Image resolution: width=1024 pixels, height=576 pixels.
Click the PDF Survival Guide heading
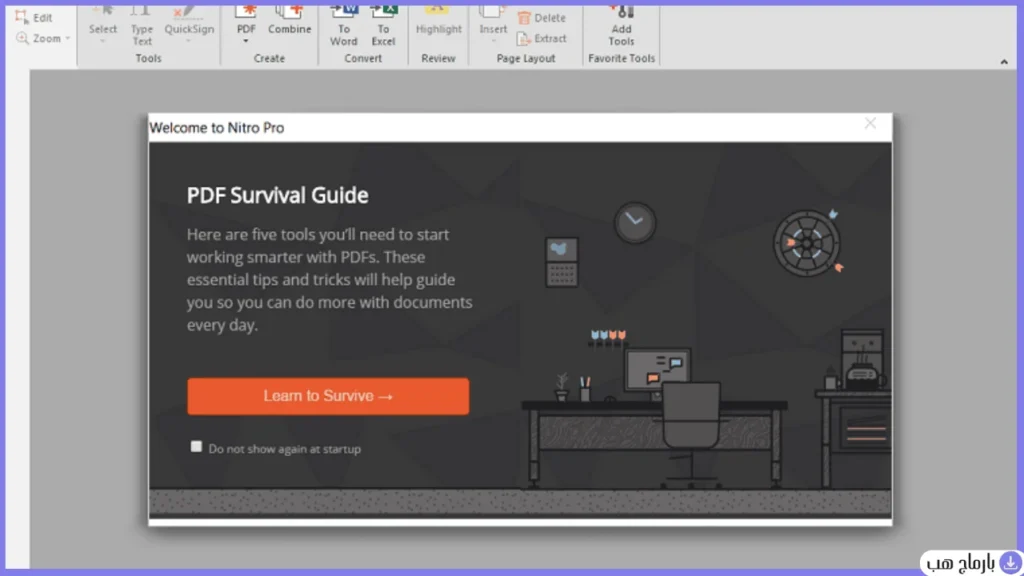click(278, 195)
